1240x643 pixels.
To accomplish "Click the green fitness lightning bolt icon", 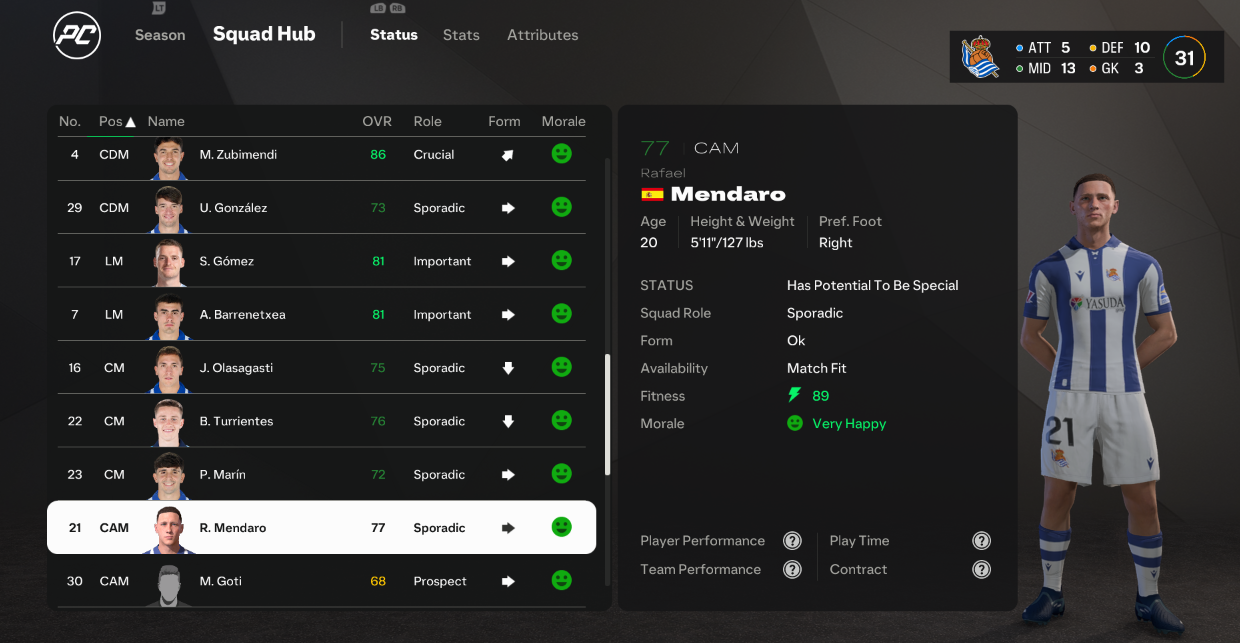I will [795, 396].
